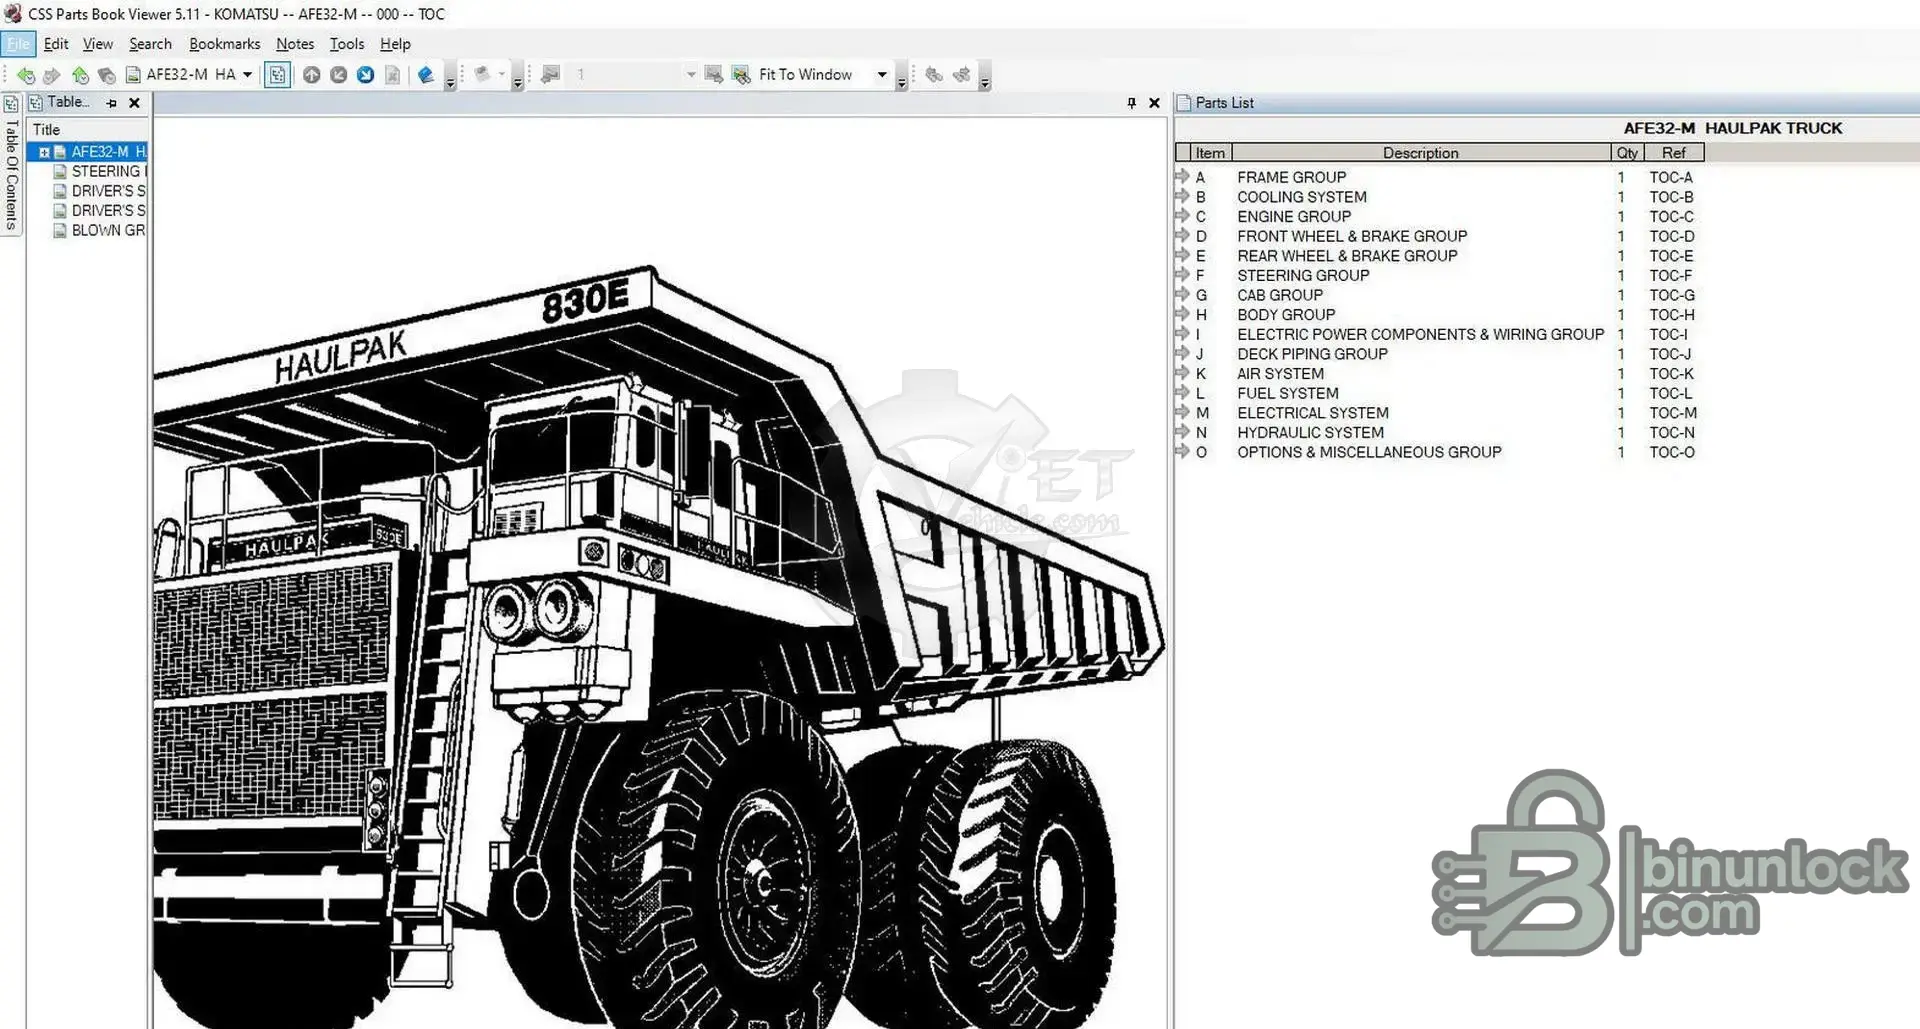Click the greyed notes icon in the toolbar
The image size is (1920, 1029).
[x=483, y=75]
